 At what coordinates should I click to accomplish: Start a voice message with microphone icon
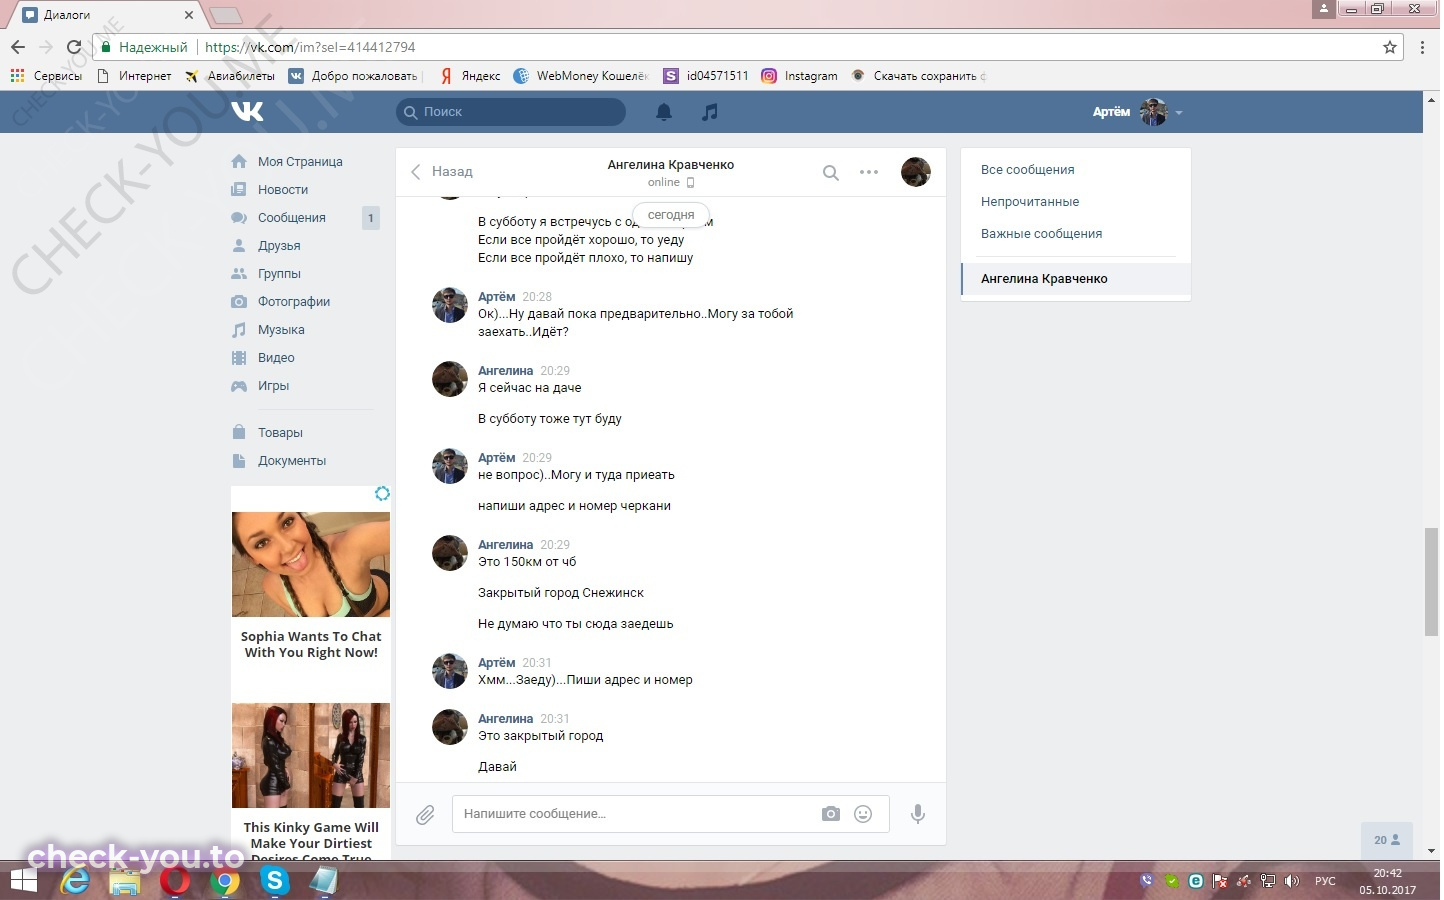[x=918, y=814]
